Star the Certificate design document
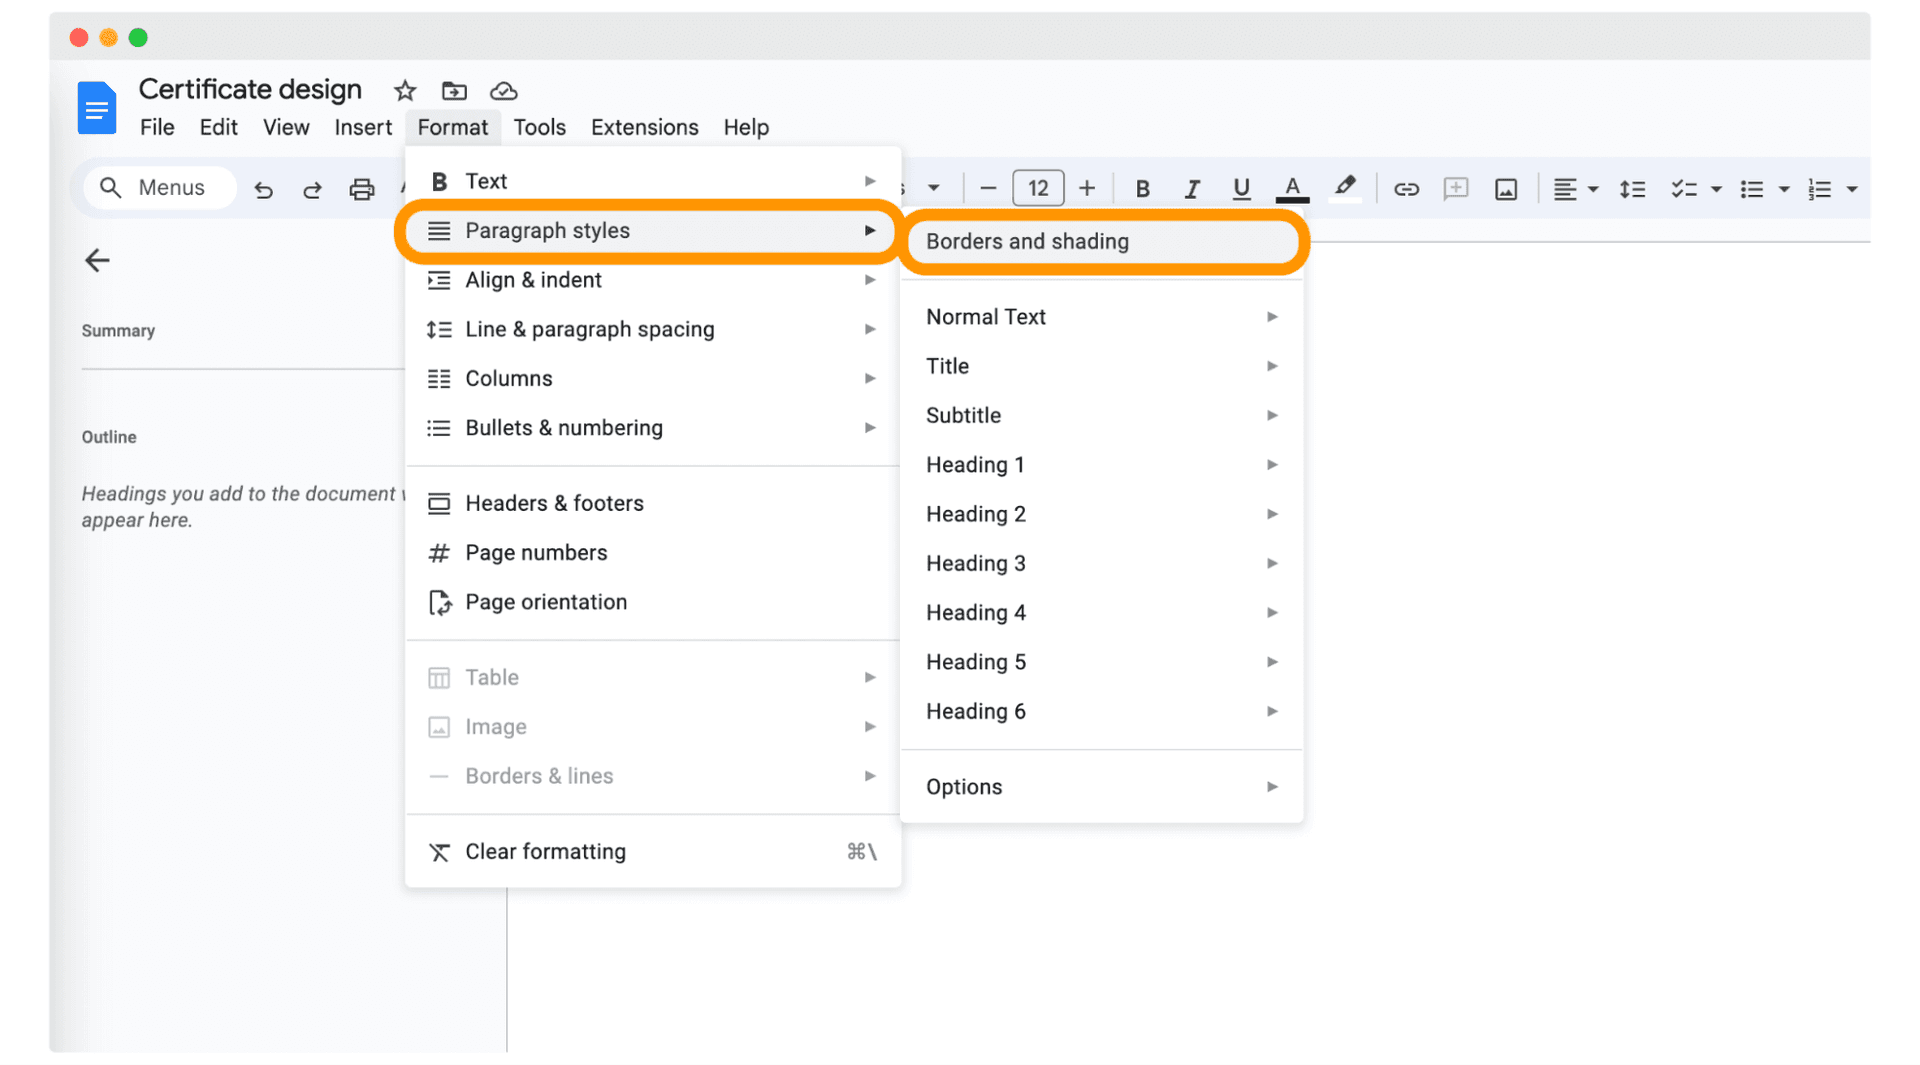 [x=404, y=91]
